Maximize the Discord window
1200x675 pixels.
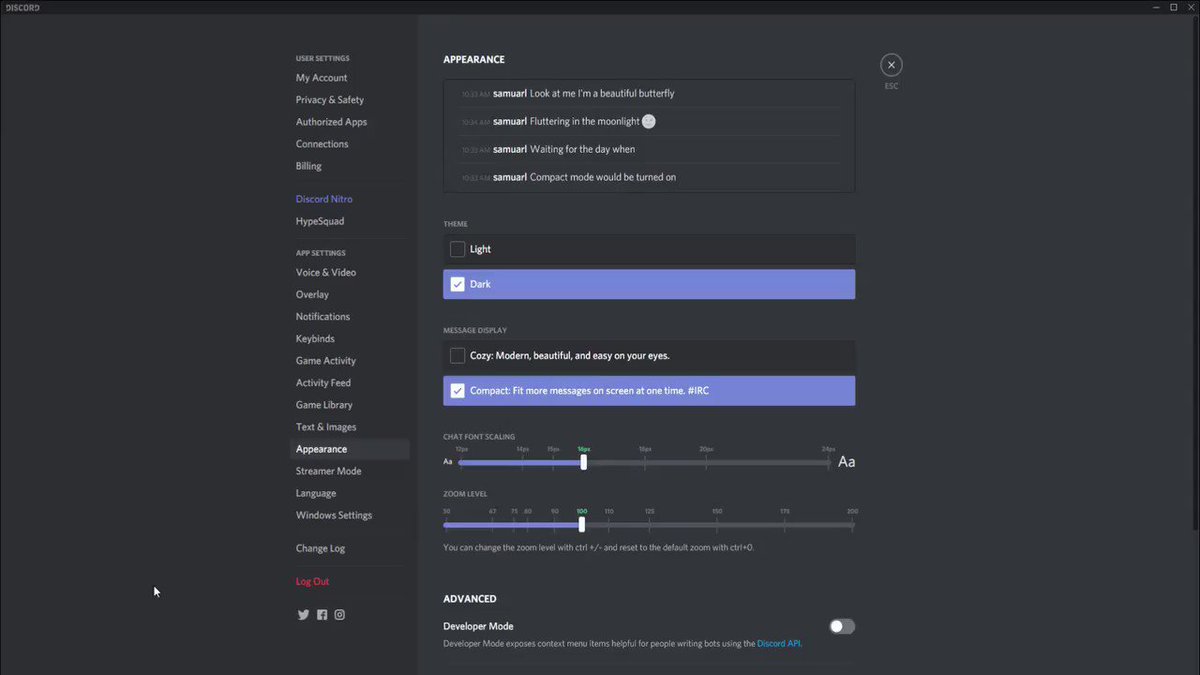point(1173,7)
